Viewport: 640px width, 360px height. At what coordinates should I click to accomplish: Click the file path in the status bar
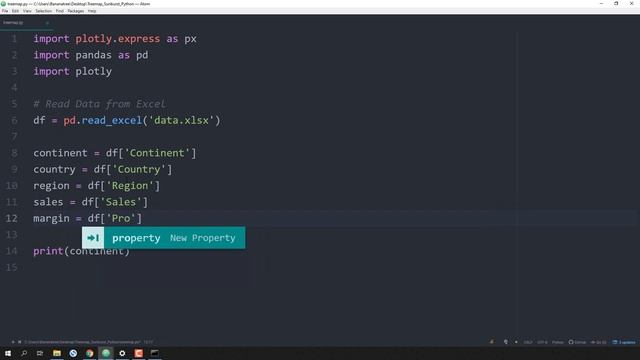(x=82, y=342)
